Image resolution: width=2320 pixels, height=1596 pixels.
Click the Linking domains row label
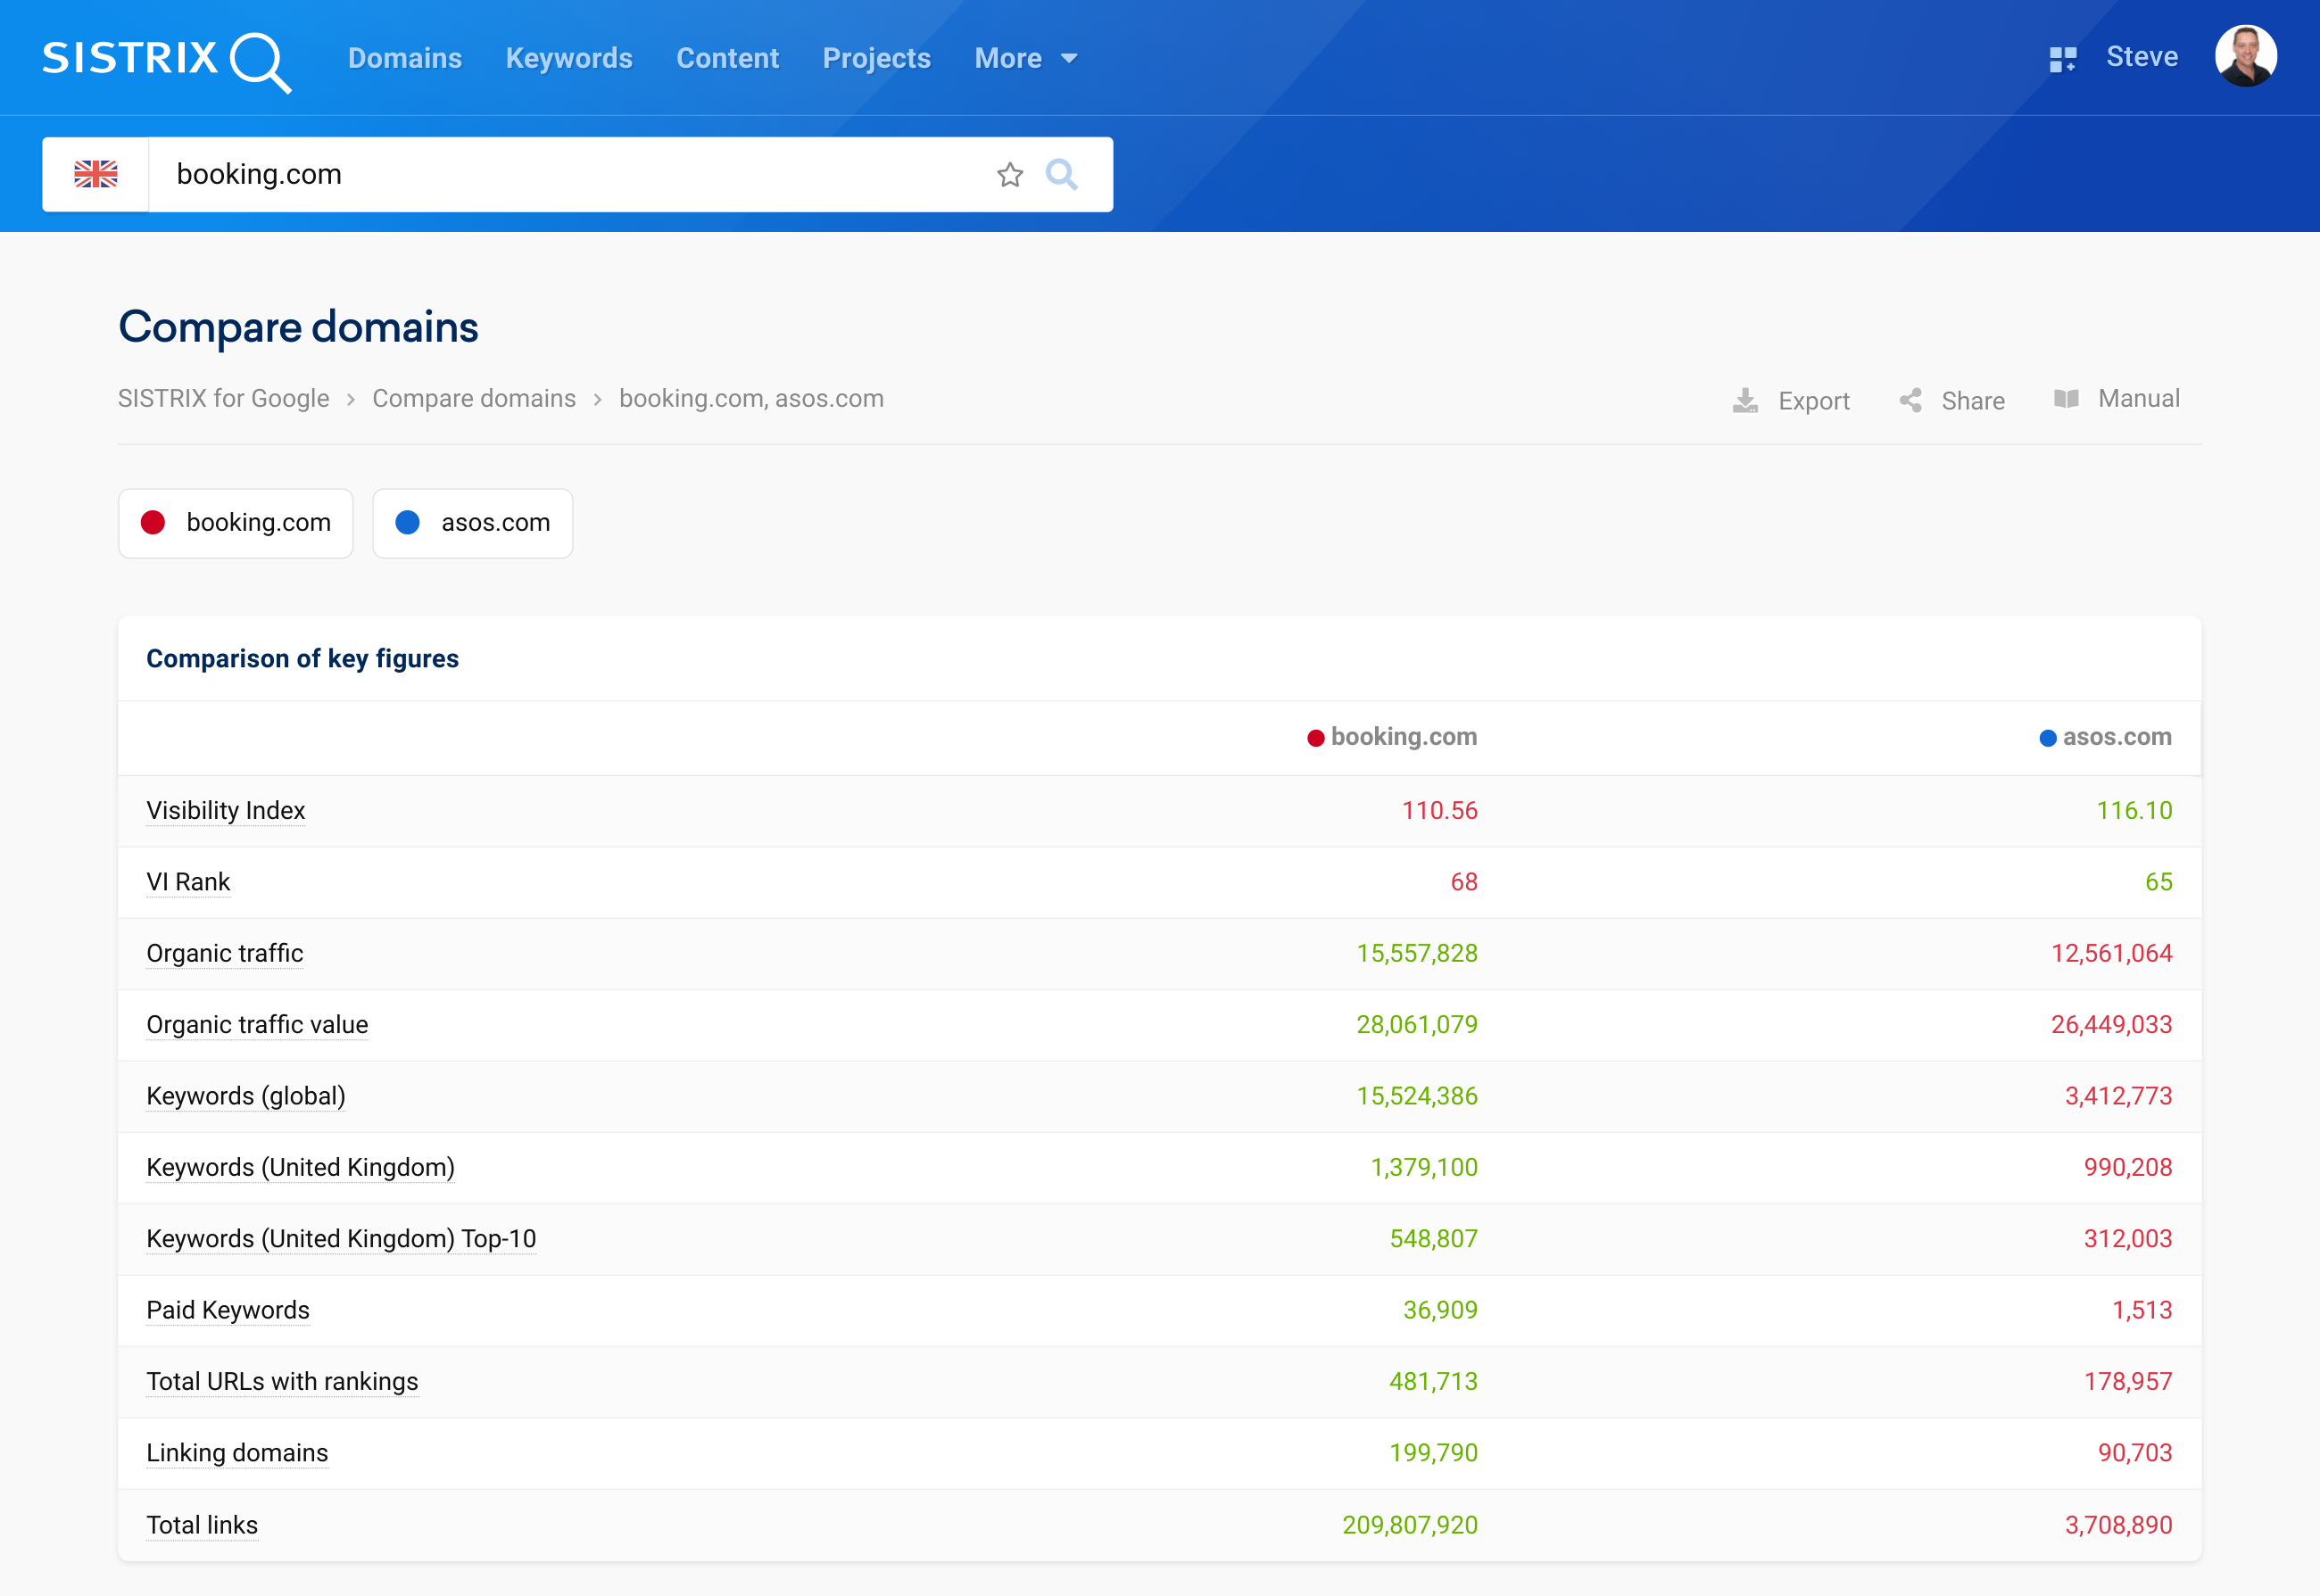click(x=237, y=1453)
